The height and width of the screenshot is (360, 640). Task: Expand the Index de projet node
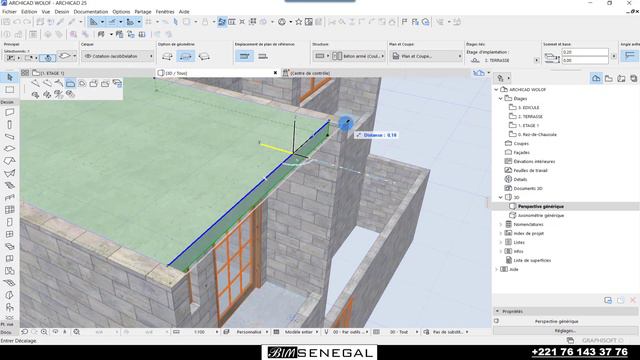click(x=501, y=233)
